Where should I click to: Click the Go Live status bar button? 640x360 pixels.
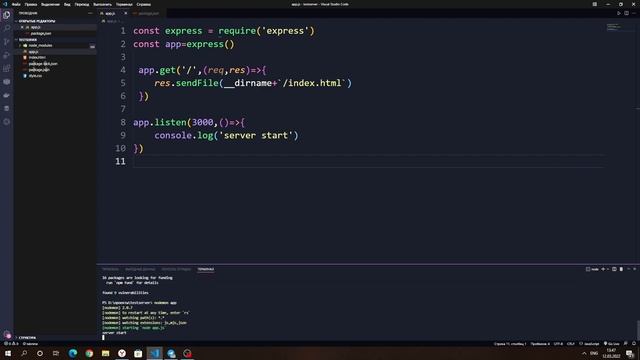pyautogui.click(x=611, y=344)
